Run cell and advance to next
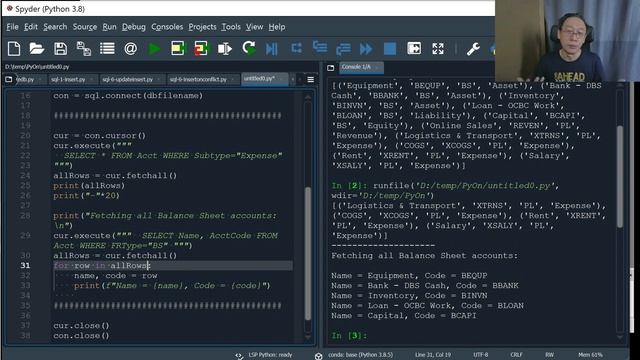 [201, 49]
